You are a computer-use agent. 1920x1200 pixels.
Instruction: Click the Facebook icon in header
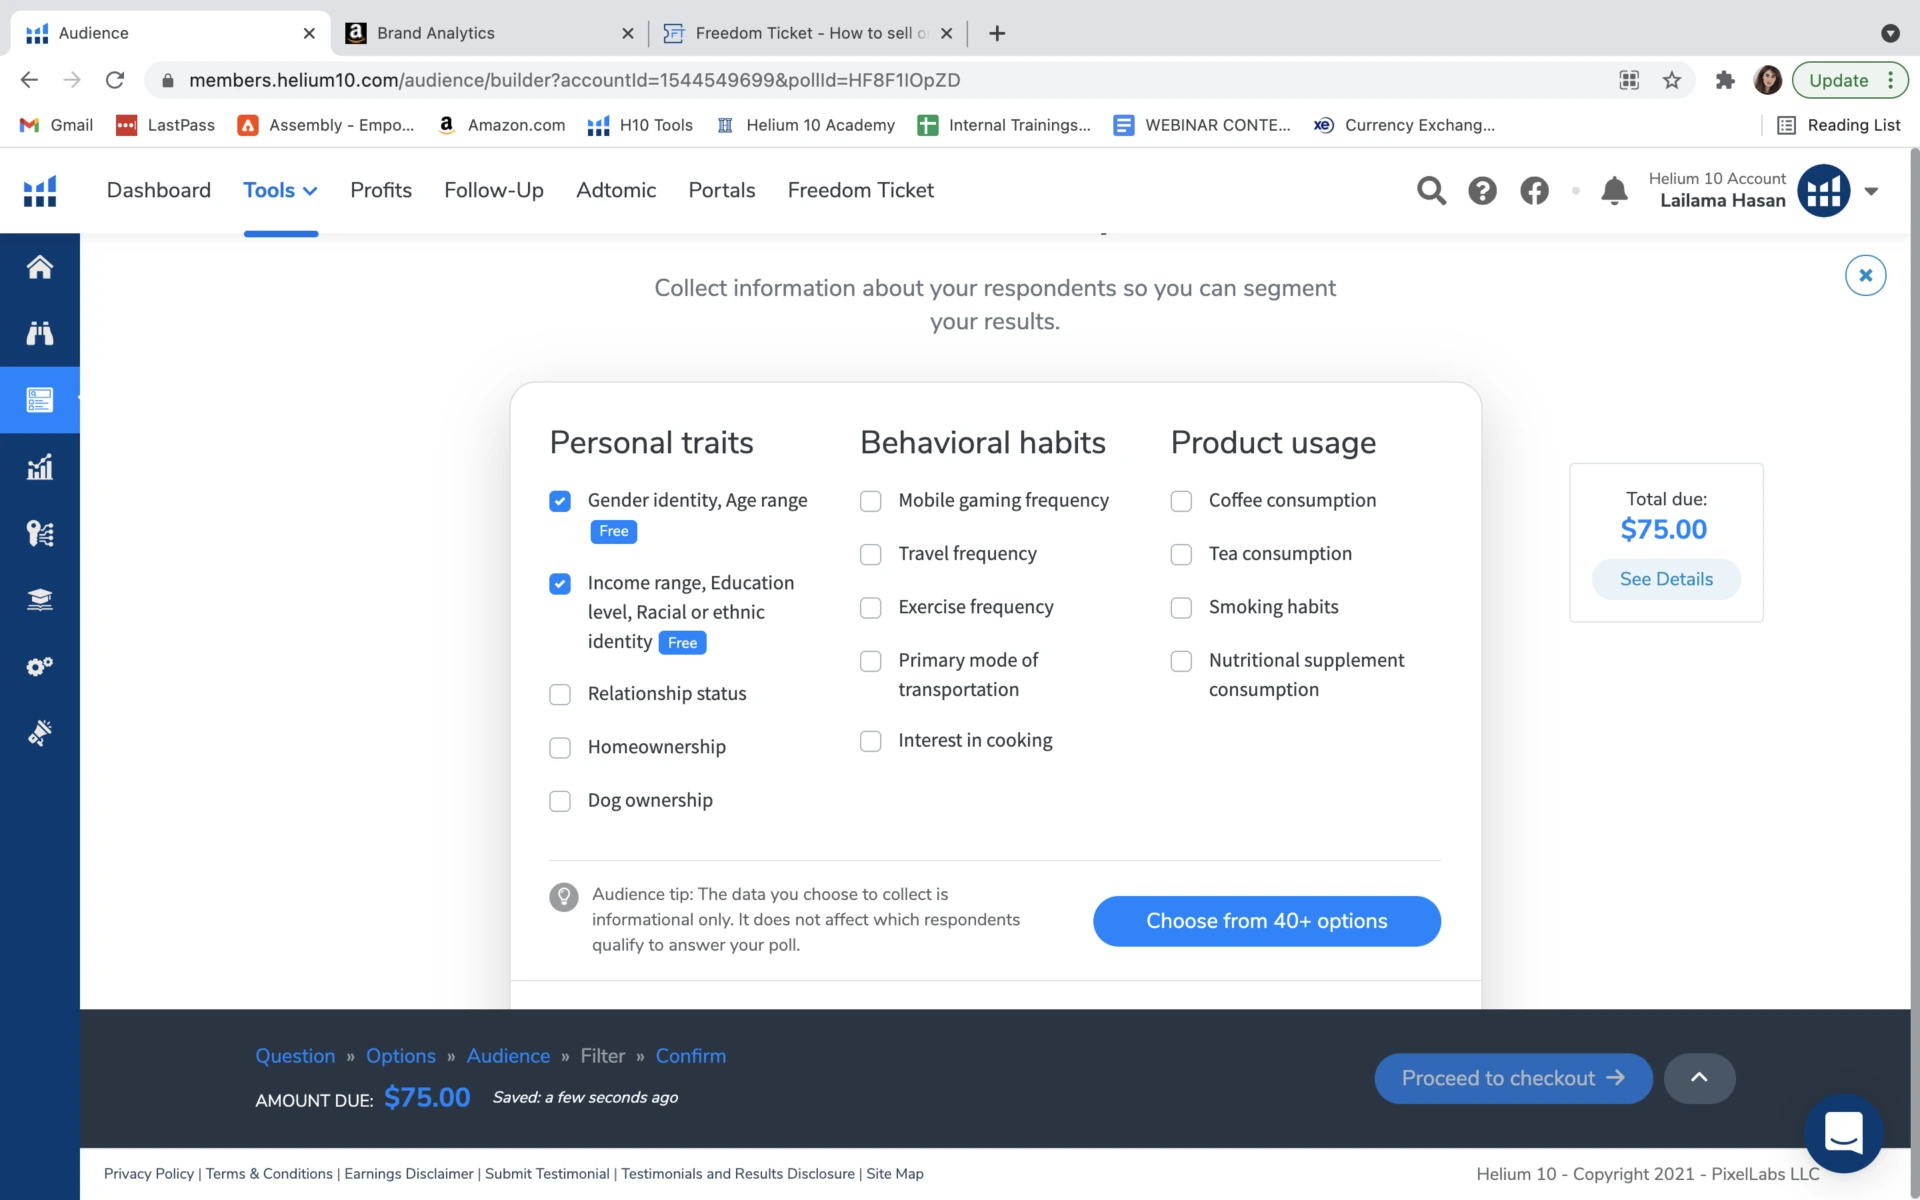click(1534, 190)
